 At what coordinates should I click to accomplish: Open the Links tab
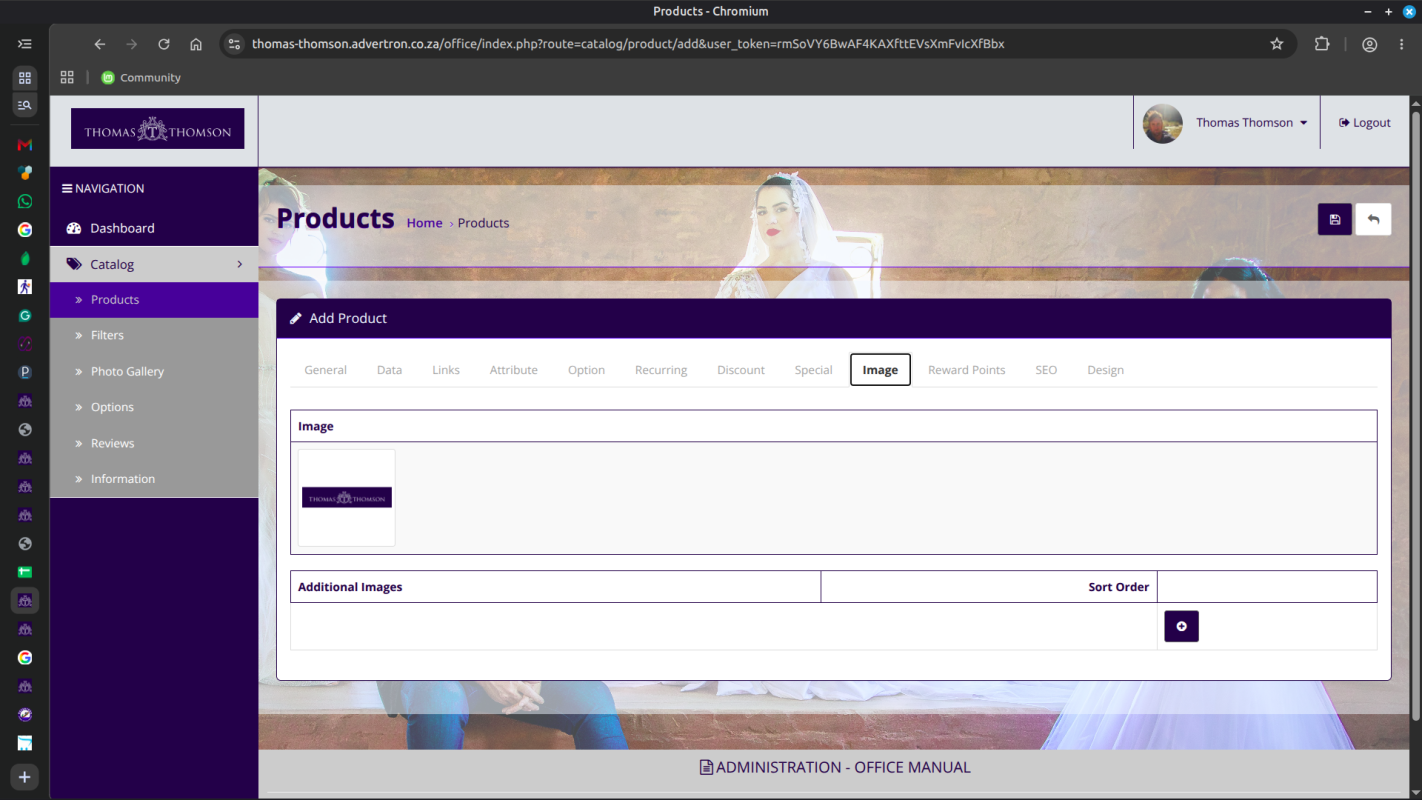pyautogui.click(x=446, y=370)
